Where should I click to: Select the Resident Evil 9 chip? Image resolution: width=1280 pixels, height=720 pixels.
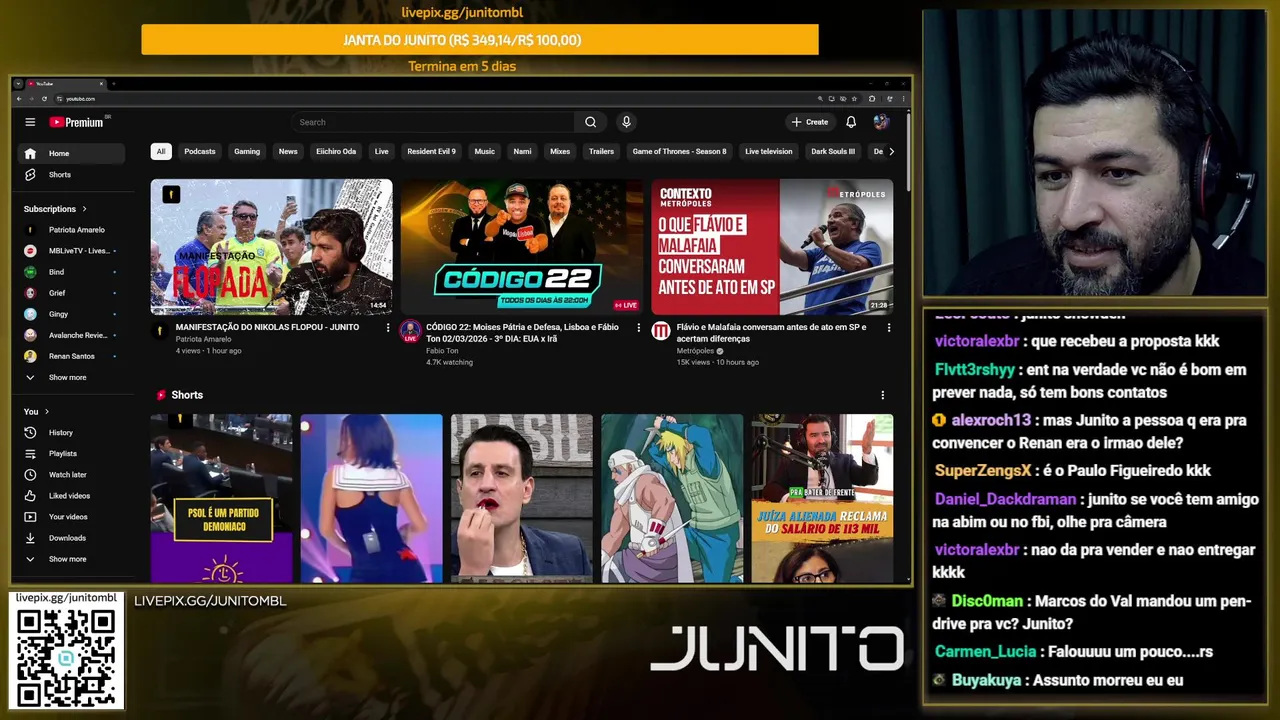point(432,151)
